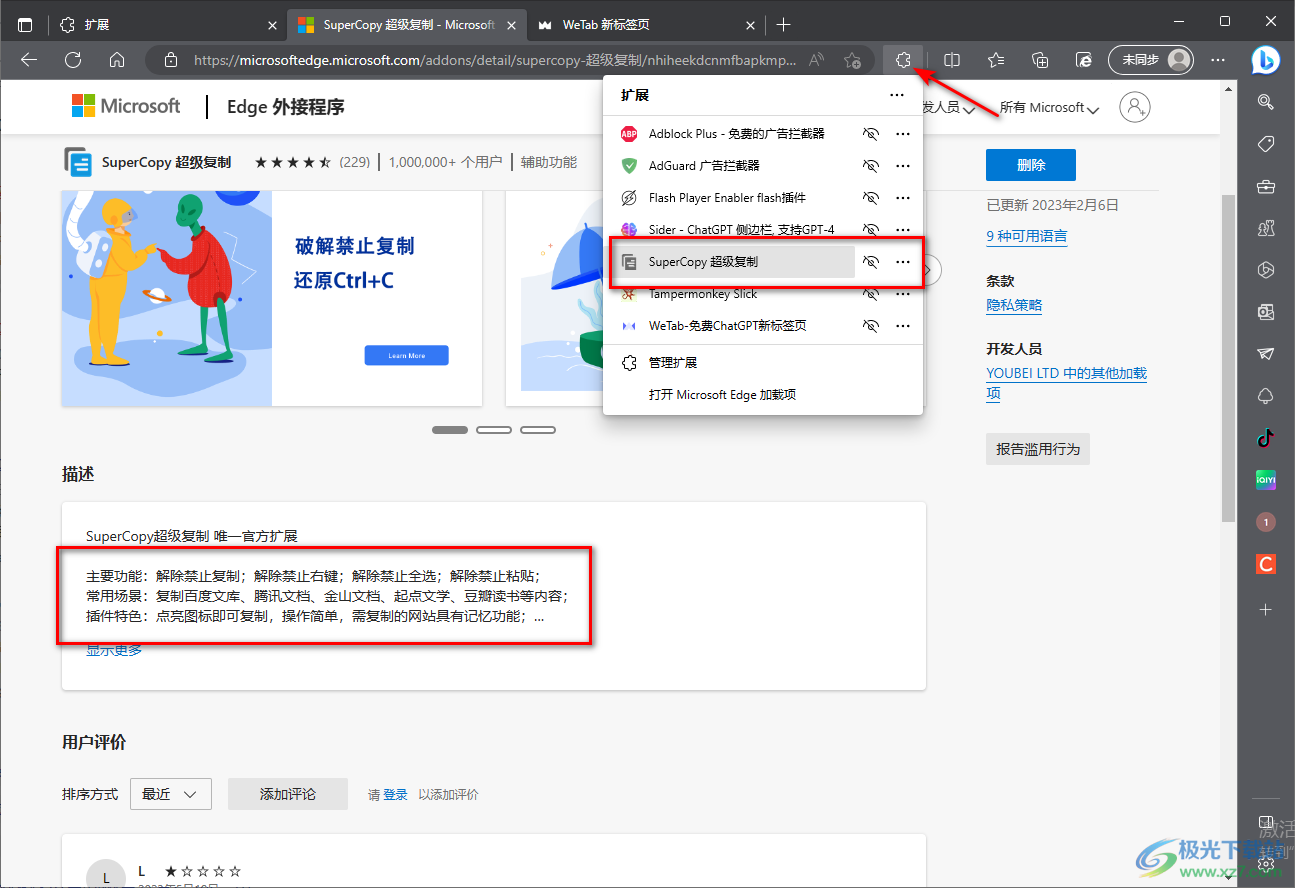
Task: Open YOUBEI LTD 中的其他加载项 link
Action: (x=1066, y=383)
